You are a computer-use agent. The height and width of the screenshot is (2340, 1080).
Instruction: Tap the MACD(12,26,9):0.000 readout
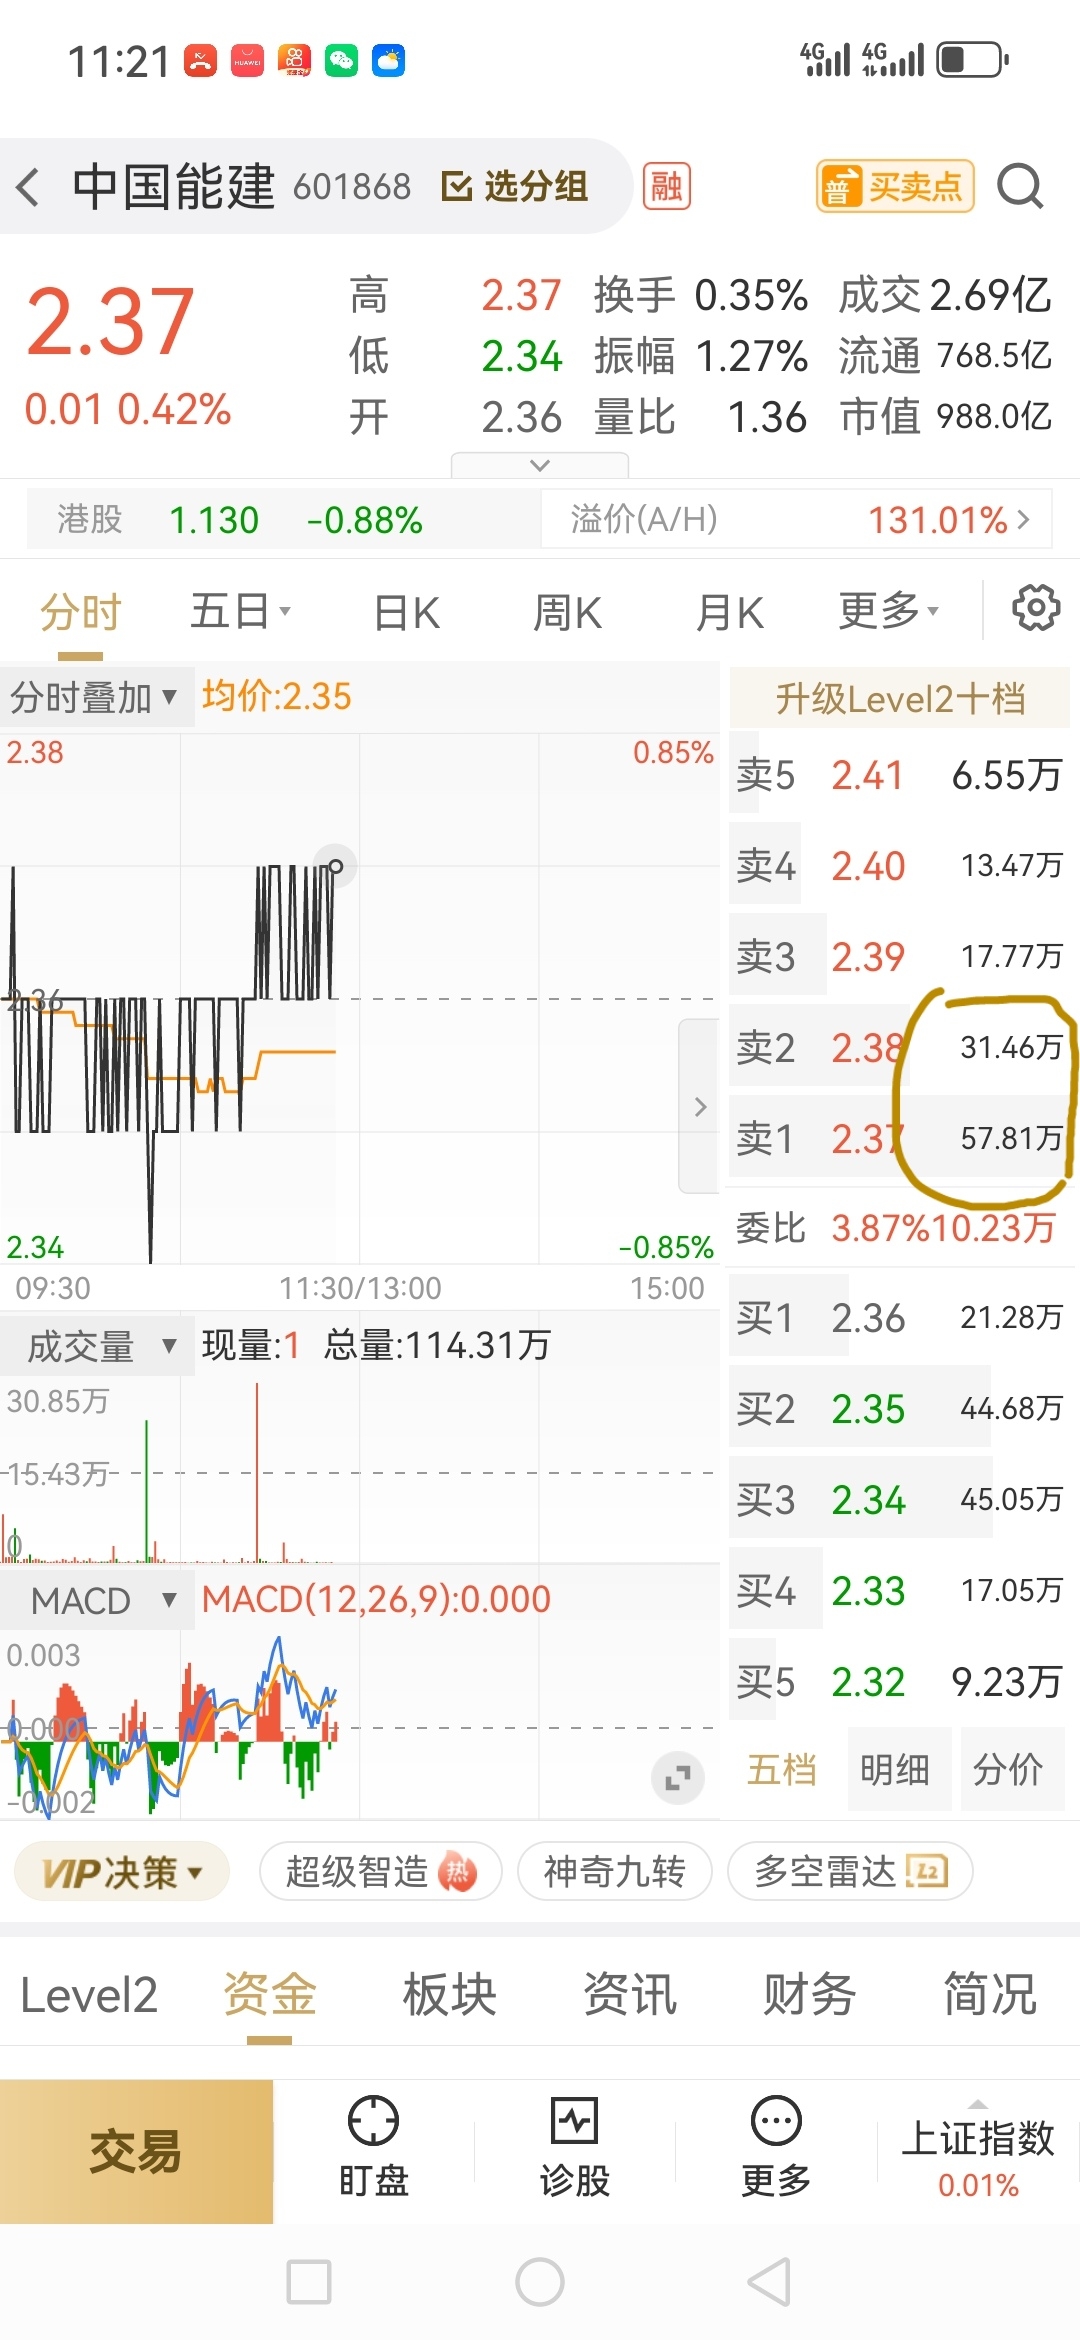376,1599
